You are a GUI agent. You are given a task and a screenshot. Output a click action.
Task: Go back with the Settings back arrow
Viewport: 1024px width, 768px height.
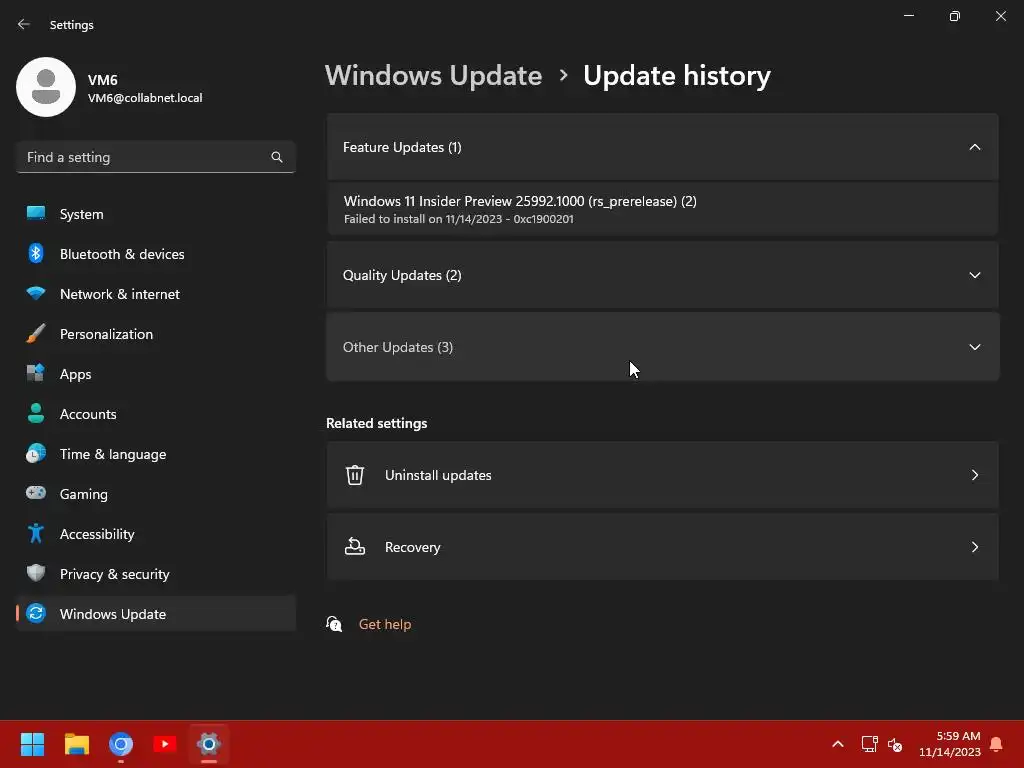[24, 24]
